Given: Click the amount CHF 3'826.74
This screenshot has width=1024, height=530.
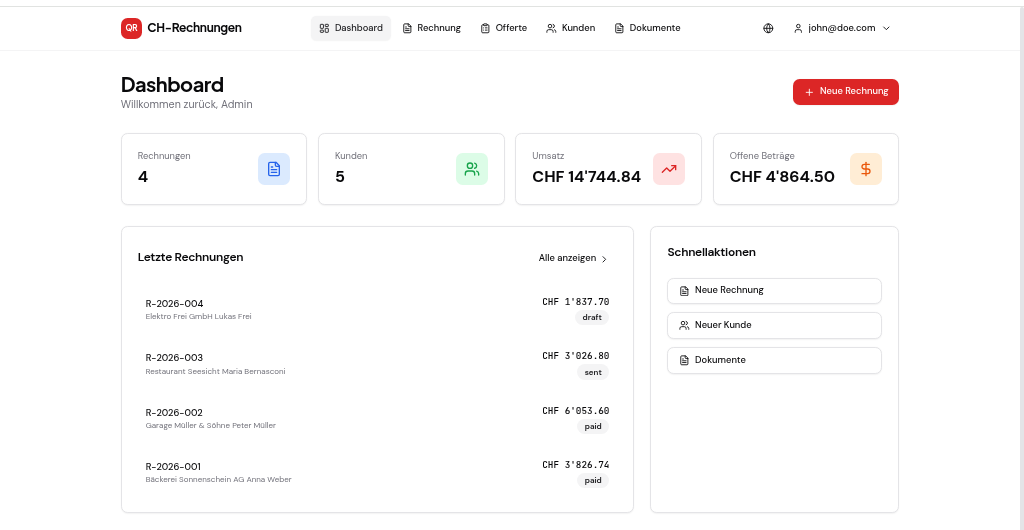Looking at the screenshot, I should 575,465.
